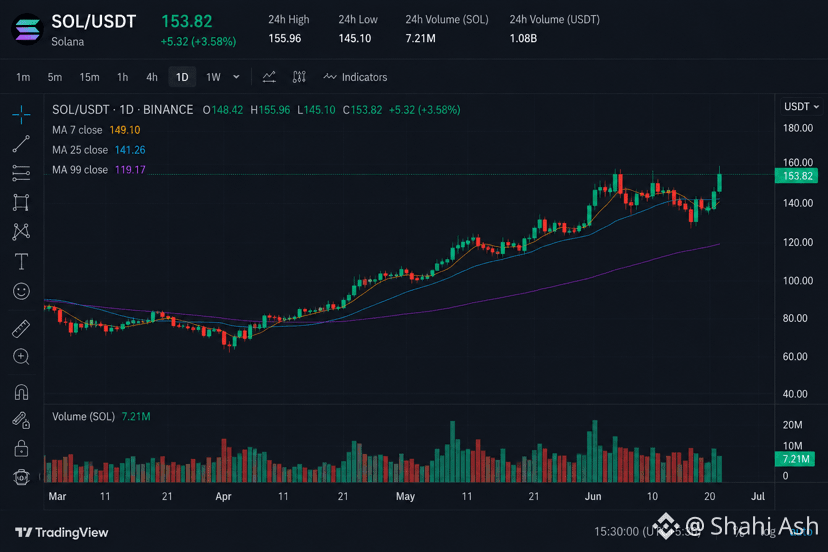Switch to the 4h timeframe
This screenshot has width=828, height=552.
[152, 77]
